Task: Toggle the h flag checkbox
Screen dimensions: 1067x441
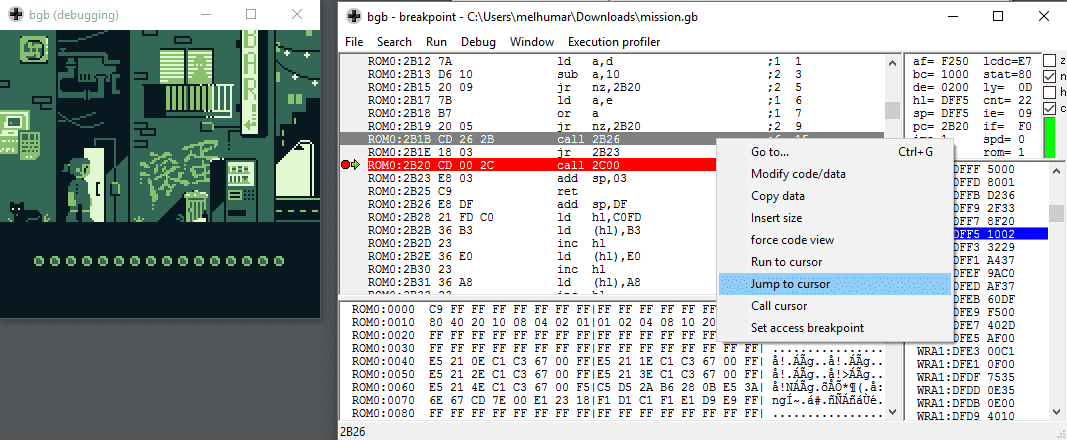Action: [x=1049, y=93]
